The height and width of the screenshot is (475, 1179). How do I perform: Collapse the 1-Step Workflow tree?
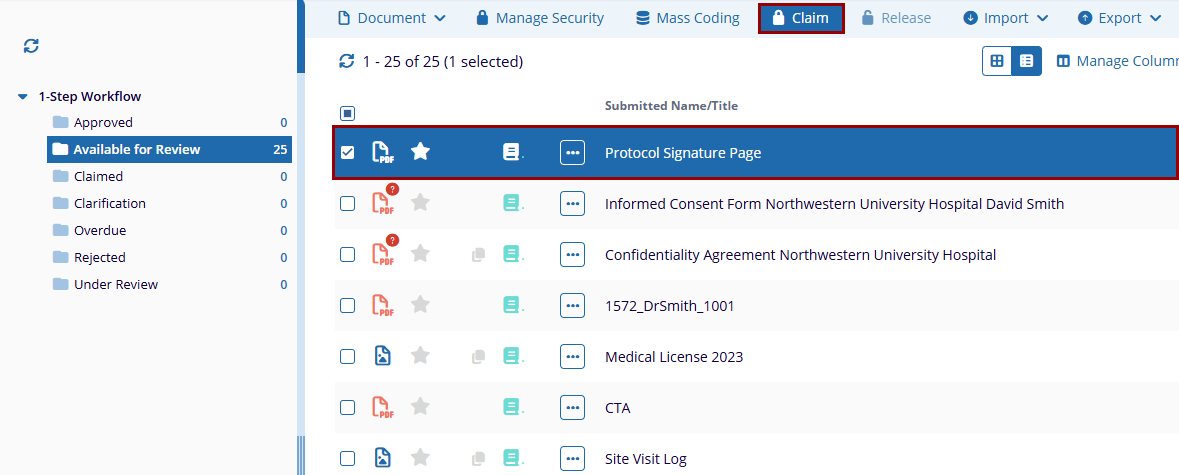[23, 97]
